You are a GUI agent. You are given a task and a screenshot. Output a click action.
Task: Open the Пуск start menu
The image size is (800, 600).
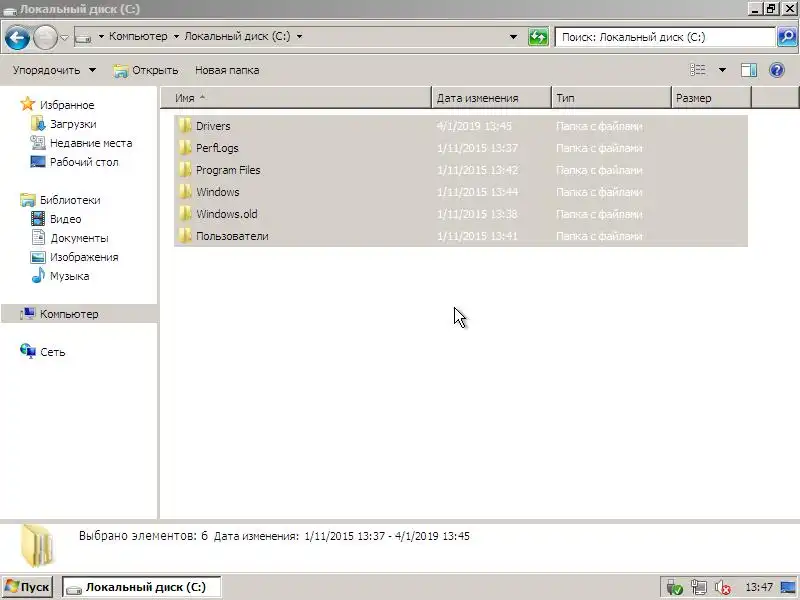27,587
